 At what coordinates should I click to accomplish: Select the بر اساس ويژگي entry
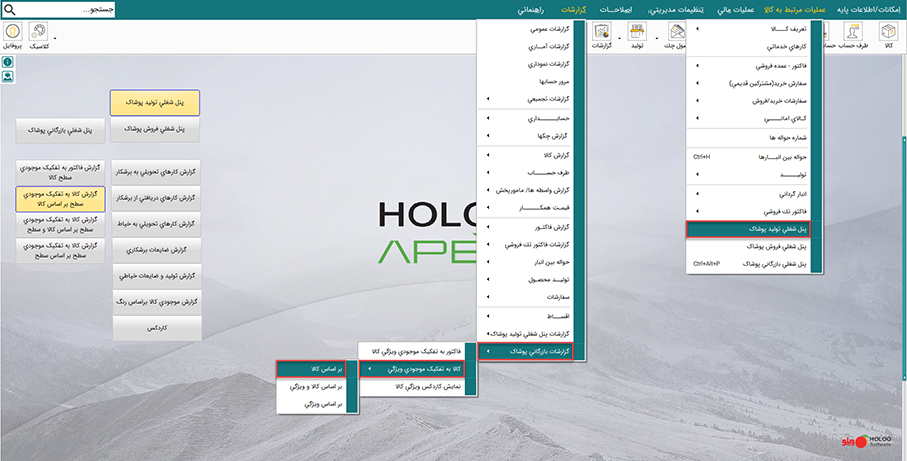[312, 404]
